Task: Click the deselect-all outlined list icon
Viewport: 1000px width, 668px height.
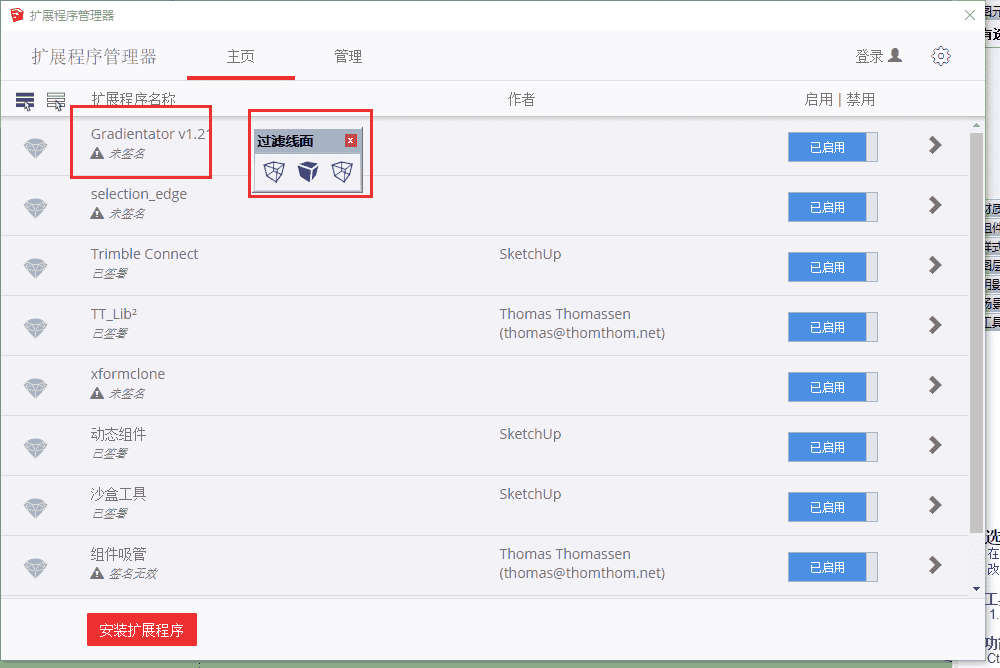Action: pos(56,101)
